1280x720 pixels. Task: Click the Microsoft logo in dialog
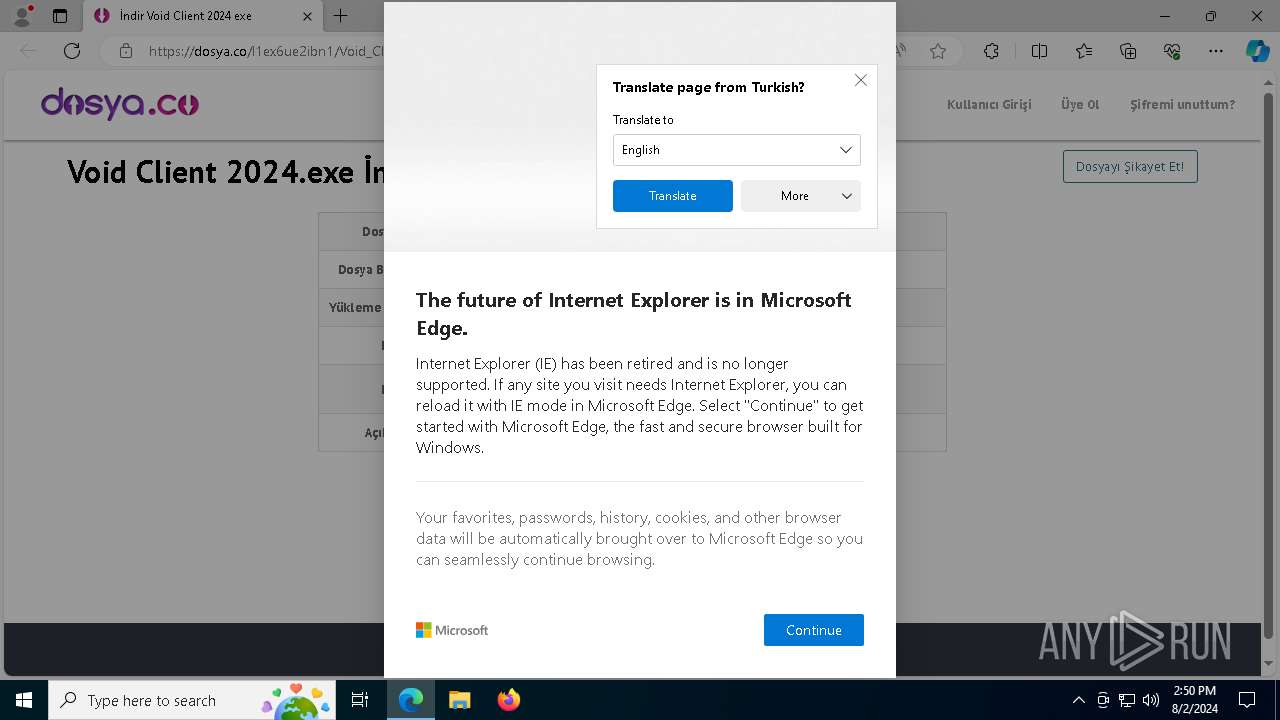point(452,630)
